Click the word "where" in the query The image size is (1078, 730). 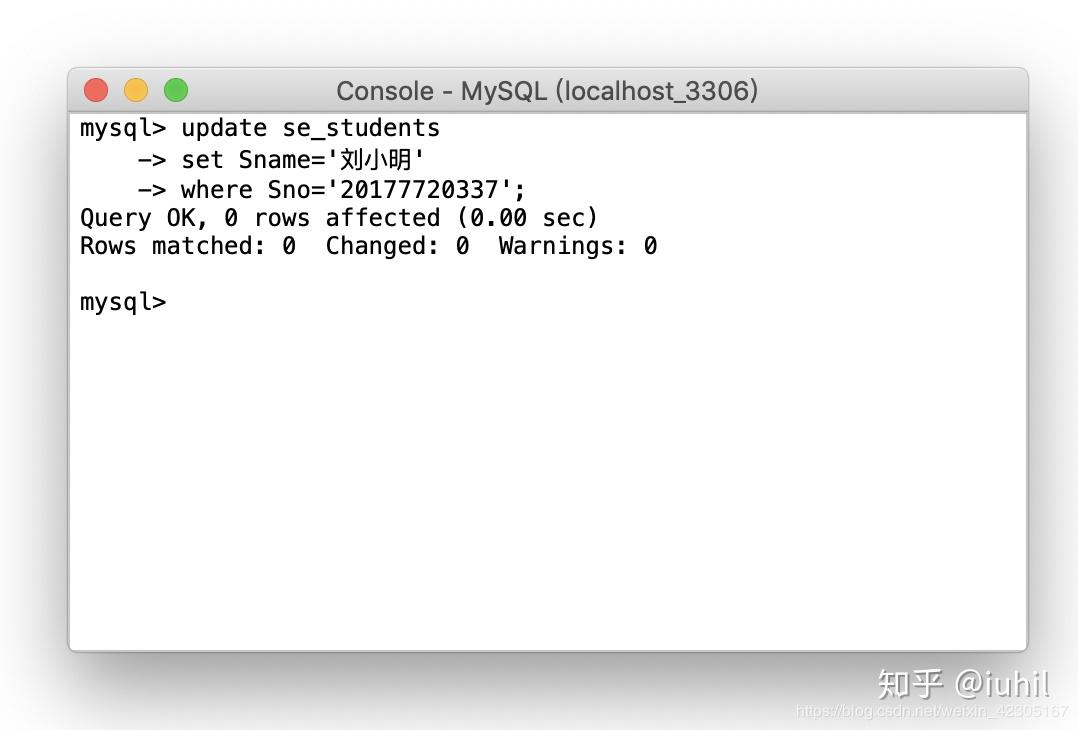pyautogui.click(x=217, y=189)
